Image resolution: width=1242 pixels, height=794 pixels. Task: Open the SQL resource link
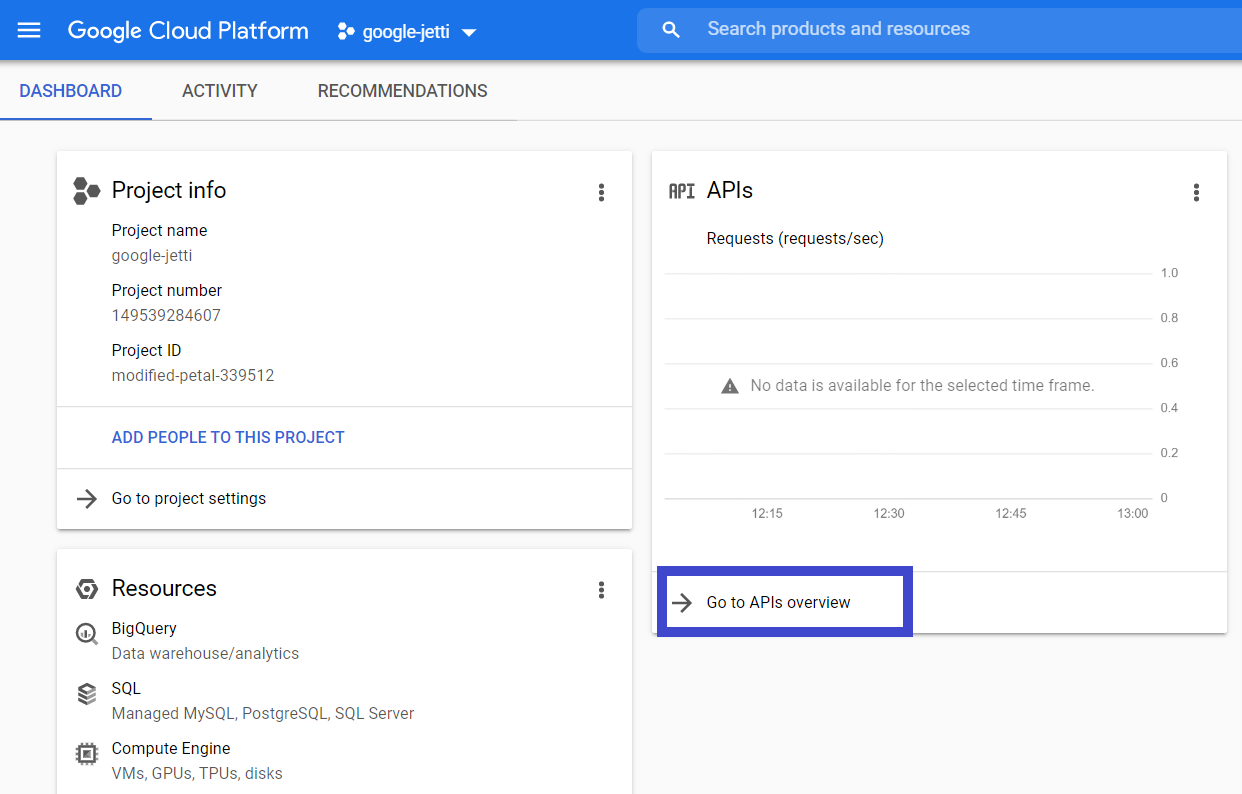click(126, 689)
